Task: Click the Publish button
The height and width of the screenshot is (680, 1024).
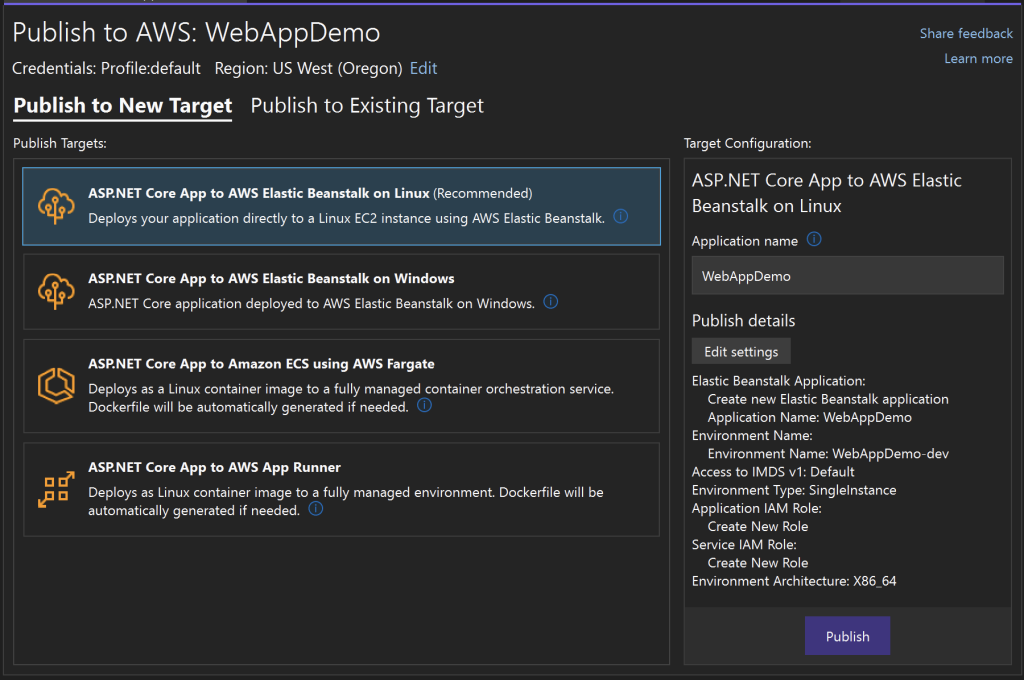Action: [847, 635]
